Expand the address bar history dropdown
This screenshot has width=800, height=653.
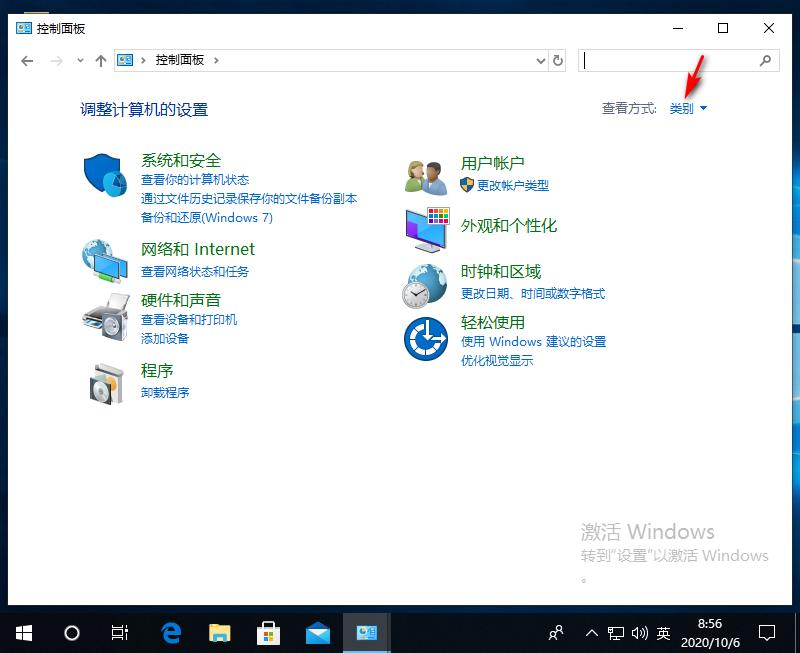click(x=541, y=61)
